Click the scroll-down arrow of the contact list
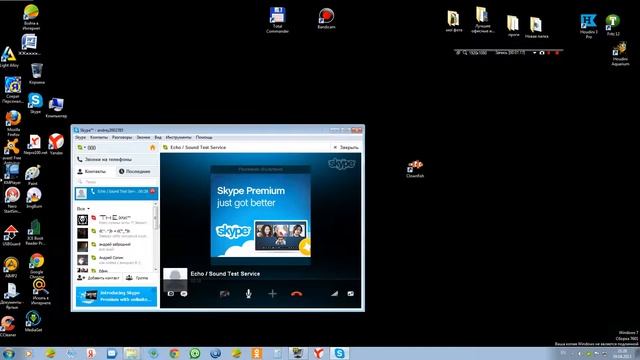 click(155, 269)
